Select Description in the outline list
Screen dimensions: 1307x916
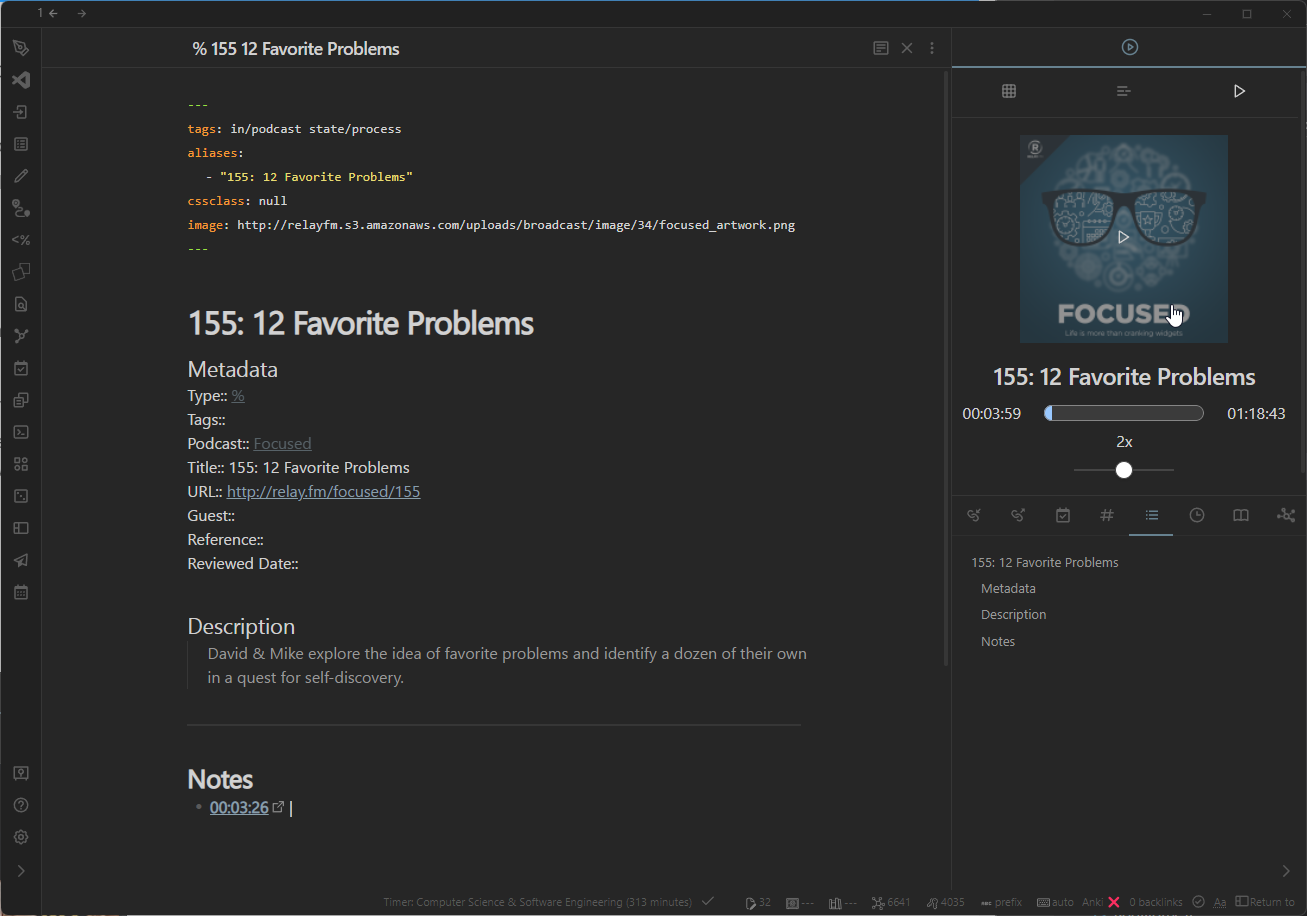point(1013,615)
